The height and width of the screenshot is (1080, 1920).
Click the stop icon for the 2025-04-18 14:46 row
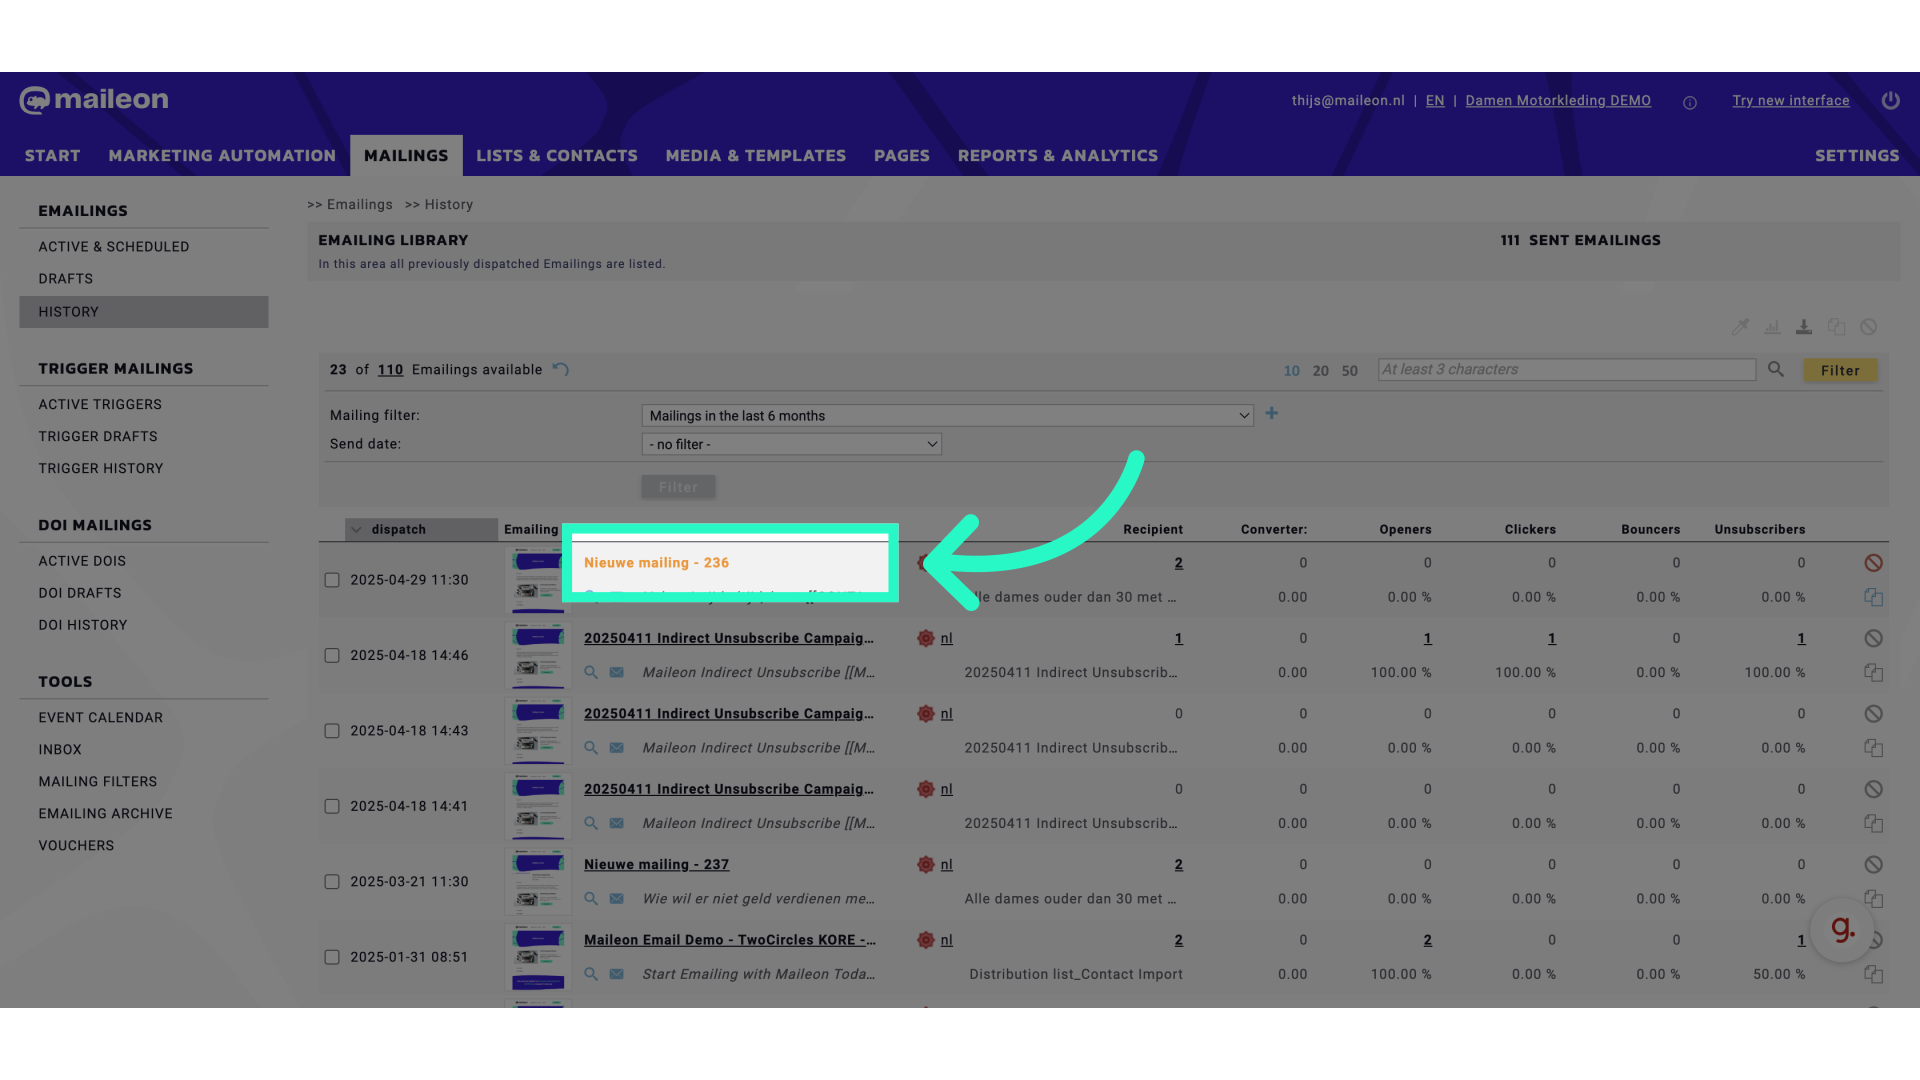pyautogui.click(x=1874, y=638)
